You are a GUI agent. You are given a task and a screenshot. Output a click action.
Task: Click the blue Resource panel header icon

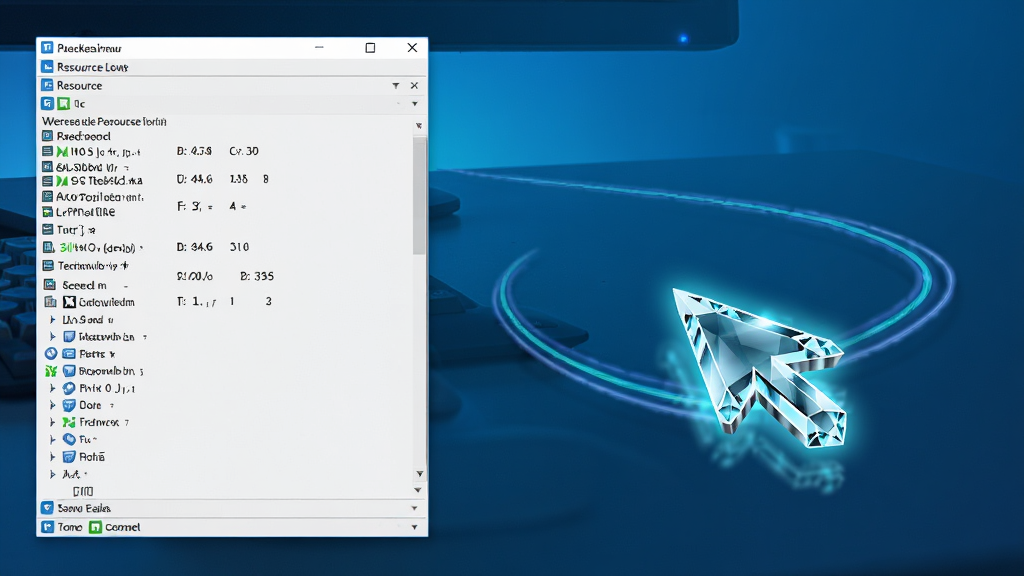47,85
